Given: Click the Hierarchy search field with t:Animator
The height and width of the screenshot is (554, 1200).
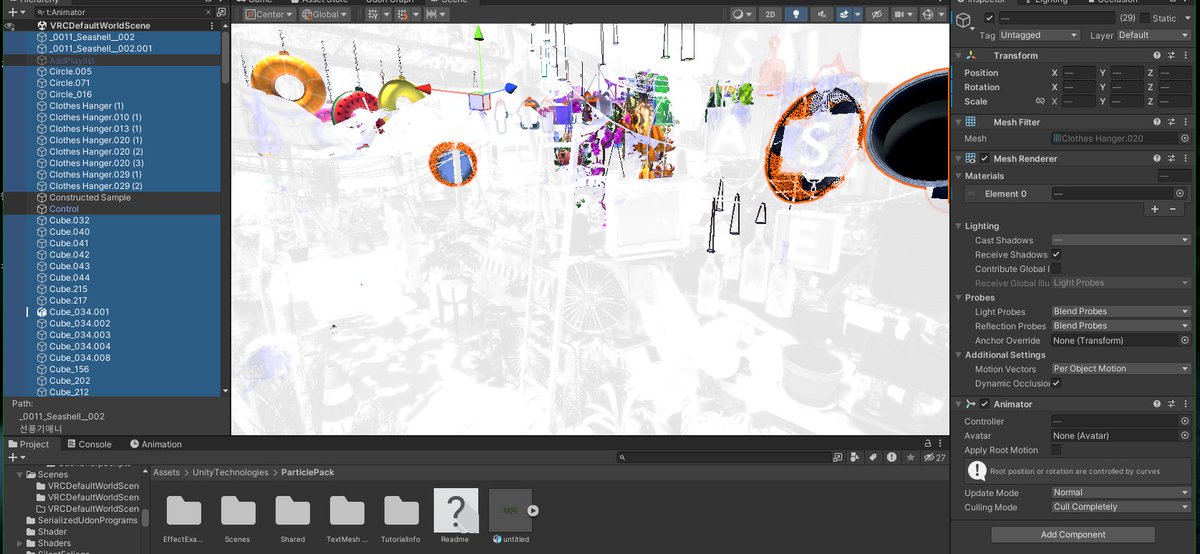Looking at the screenshot, I should (x=125, y=12).
